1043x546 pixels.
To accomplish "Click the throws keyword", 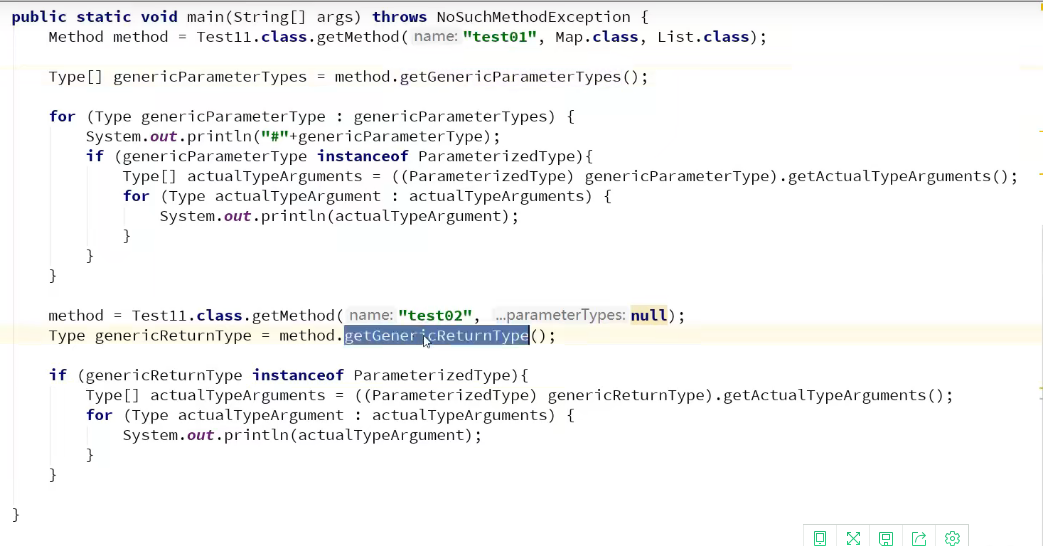I will click(399, 17).
